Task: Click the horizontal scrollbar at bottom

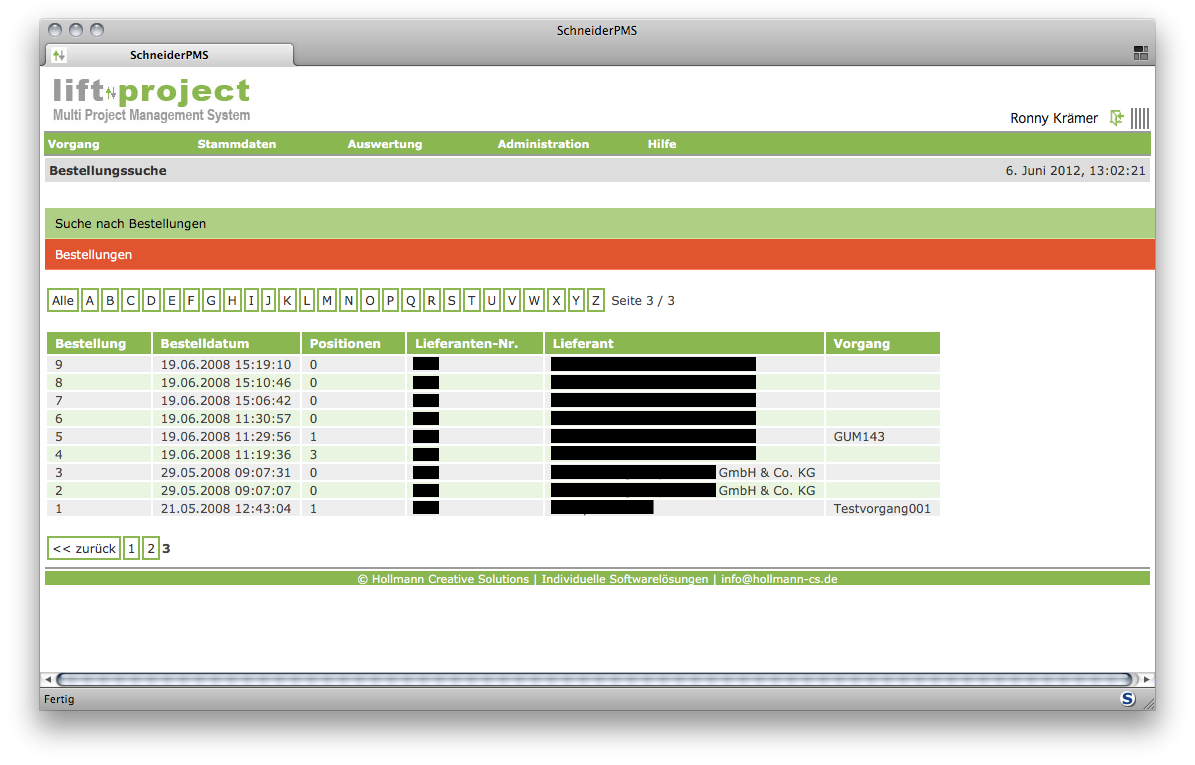Action: (596, 679)
